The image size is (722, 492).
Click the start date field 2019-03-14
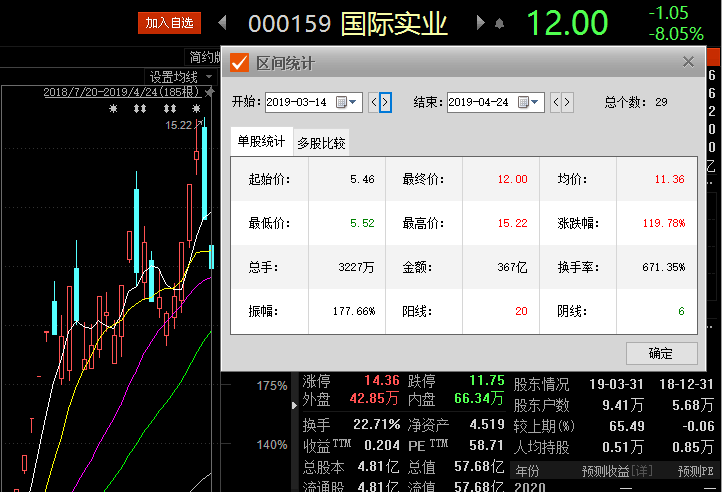[x=299, y=102]
